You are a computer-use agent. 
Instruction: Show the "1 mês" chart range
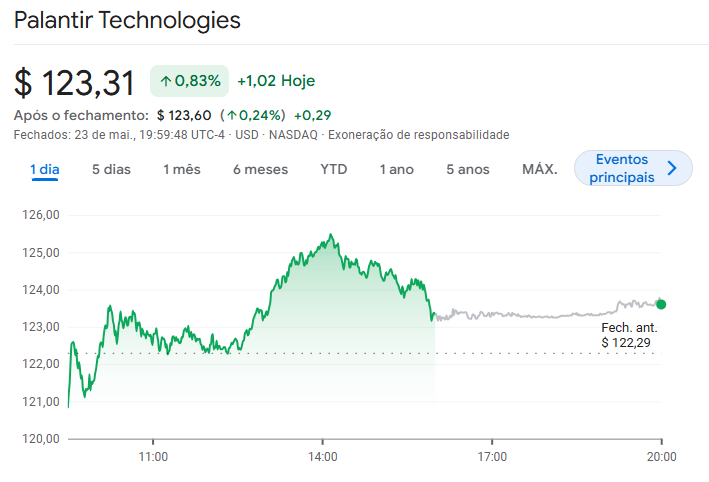pyautogui.click(x=182, y=169)
